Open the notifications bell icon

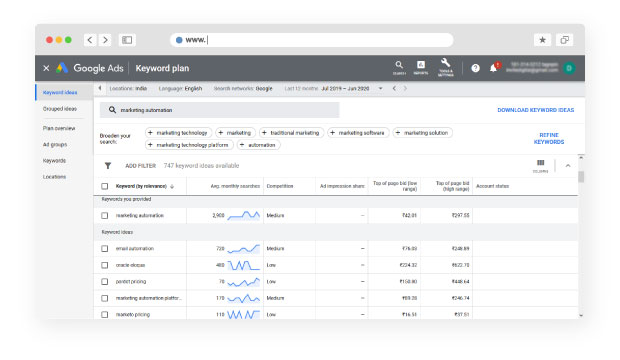tap(493, 68)
